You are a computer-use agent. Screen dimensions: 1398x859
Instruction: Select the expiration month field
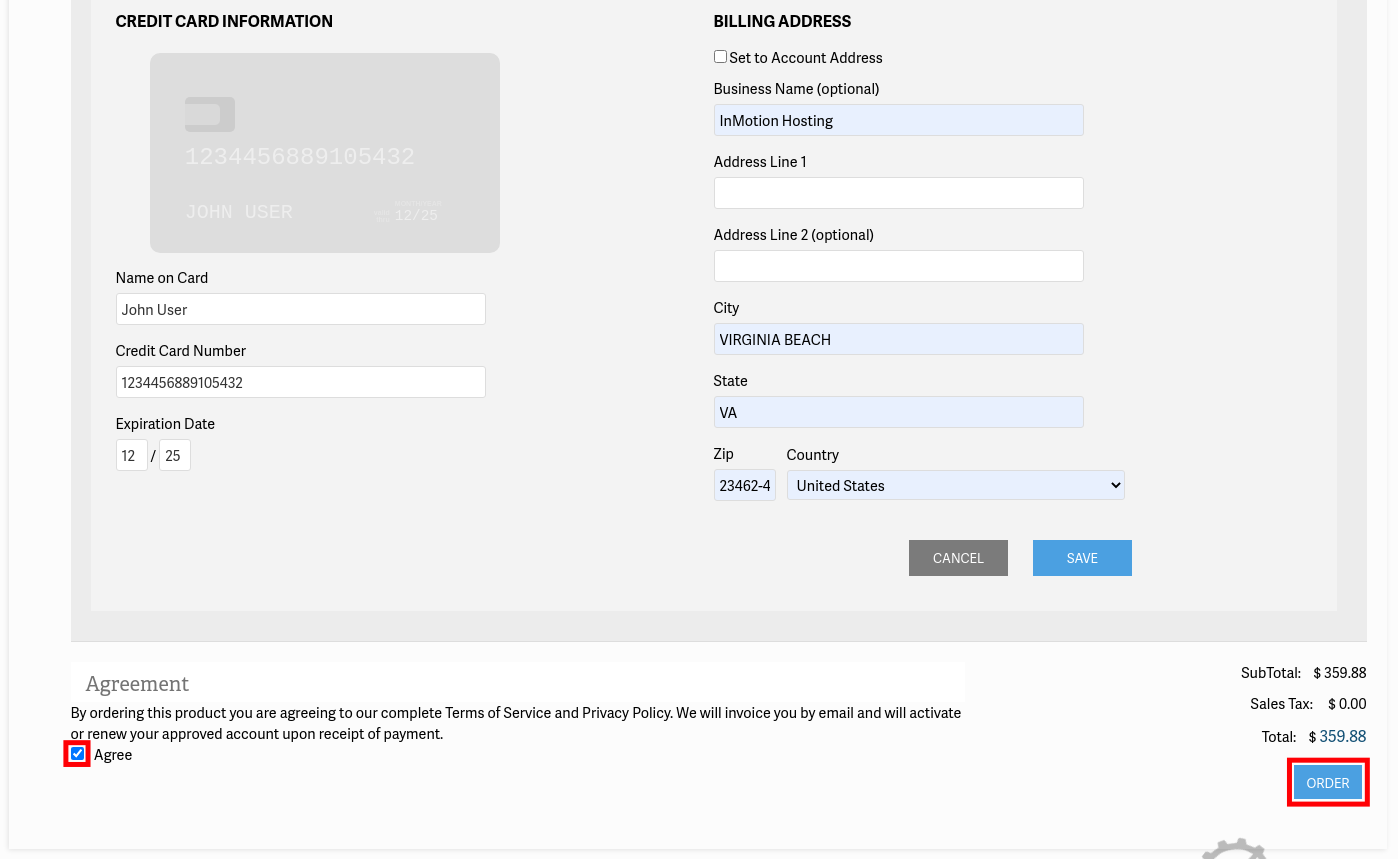point(131,456)
